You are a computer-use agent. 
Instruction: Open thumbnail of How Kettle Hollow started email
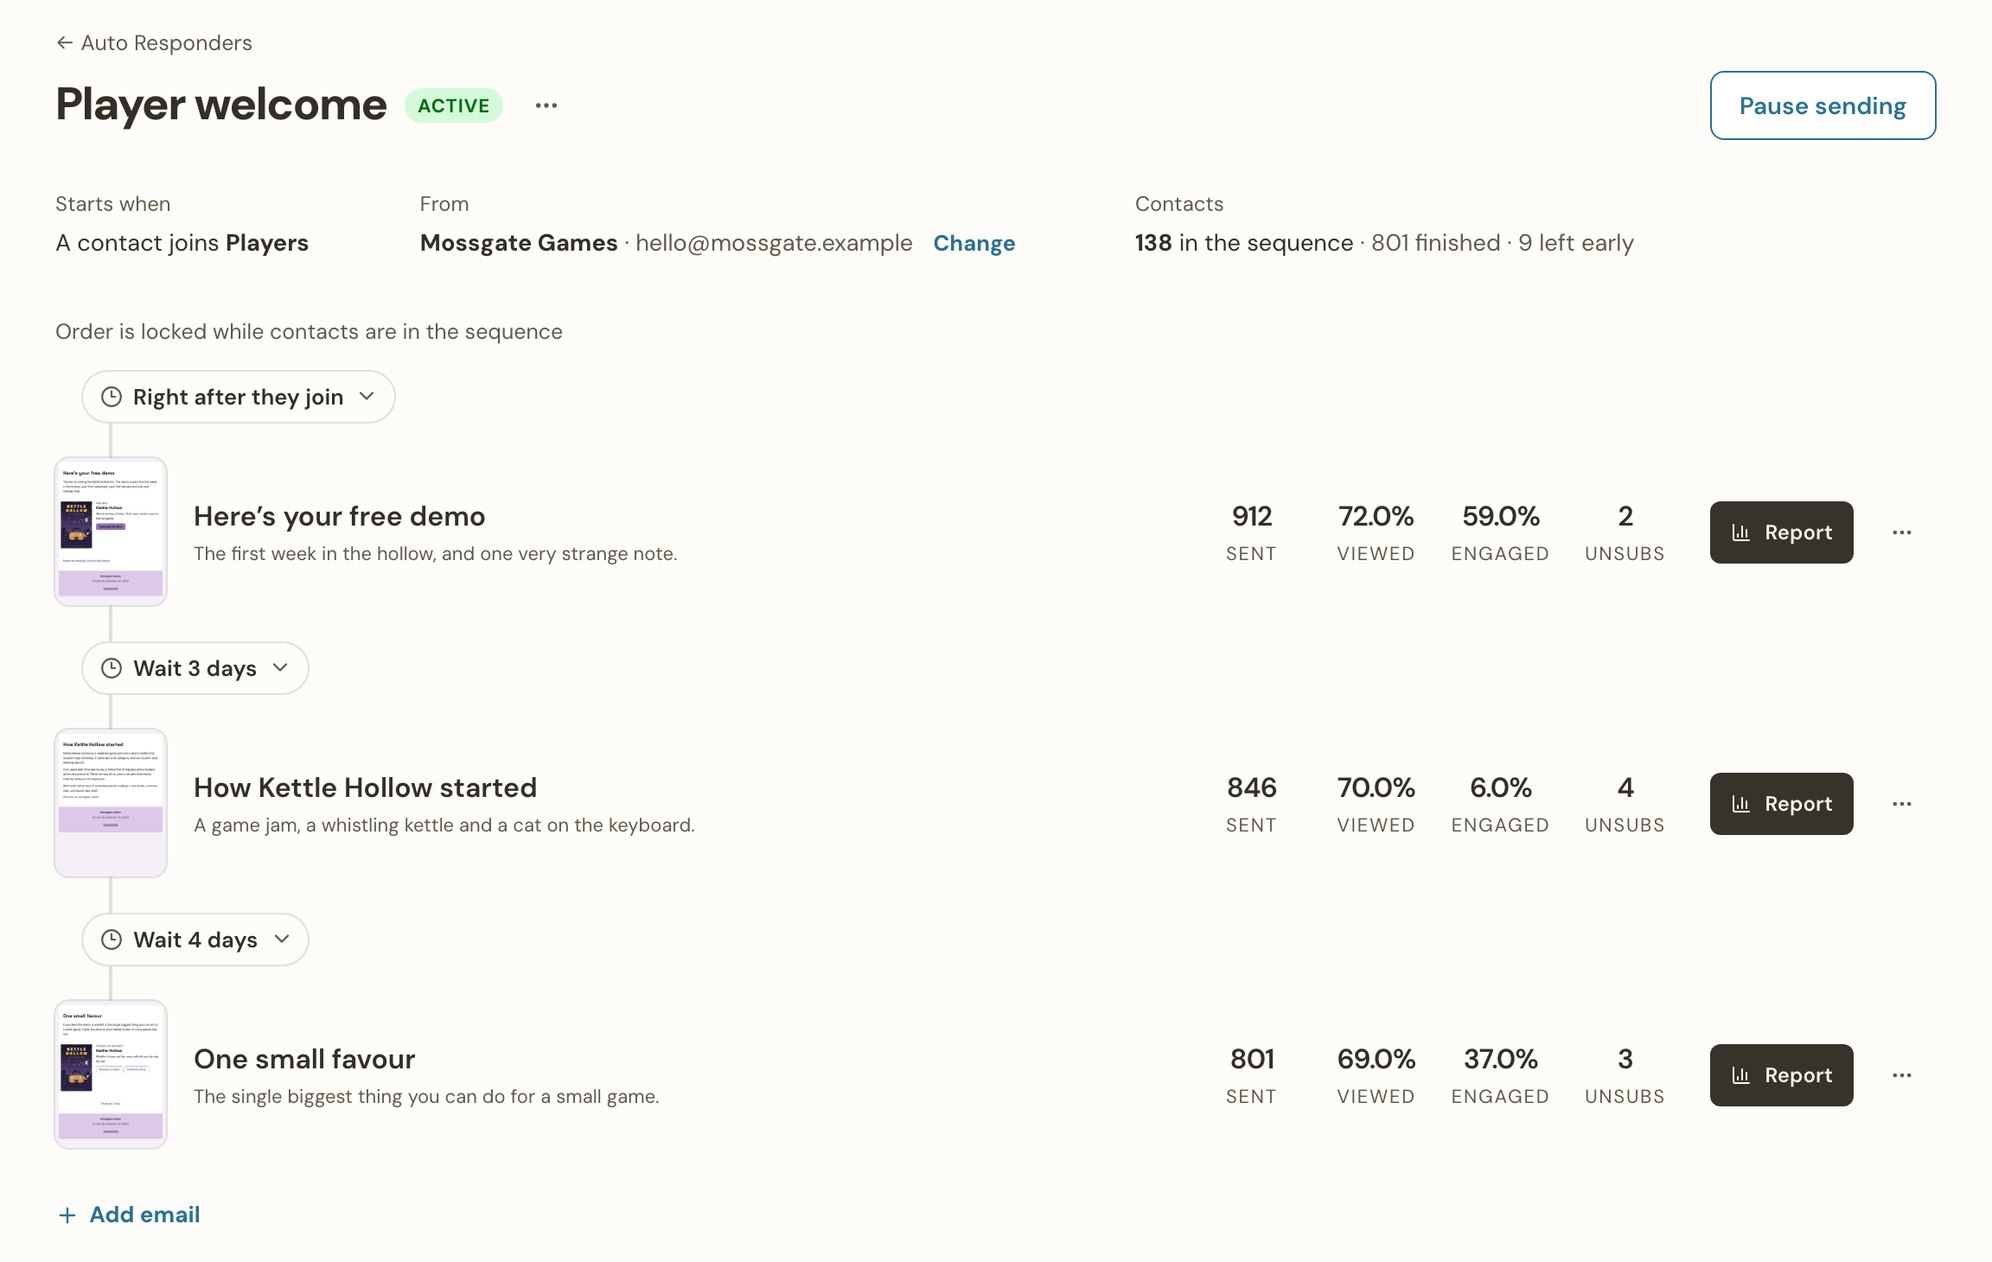click(111, 803)
